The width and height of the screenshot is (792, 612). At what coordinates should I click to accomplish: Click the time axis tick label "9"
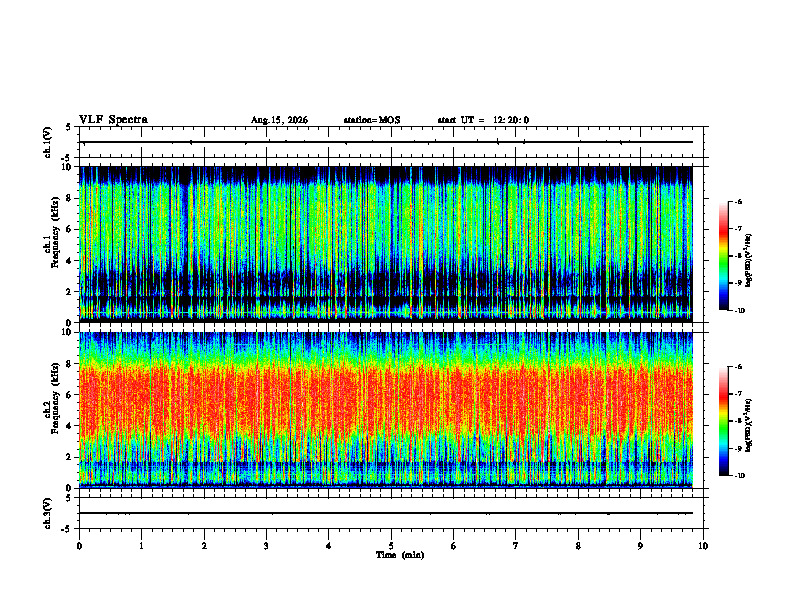(x=640, y=546)
